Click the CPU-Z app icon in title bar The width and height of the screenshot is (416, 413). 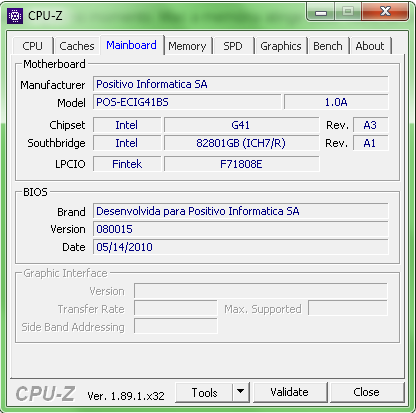[15, 16]
